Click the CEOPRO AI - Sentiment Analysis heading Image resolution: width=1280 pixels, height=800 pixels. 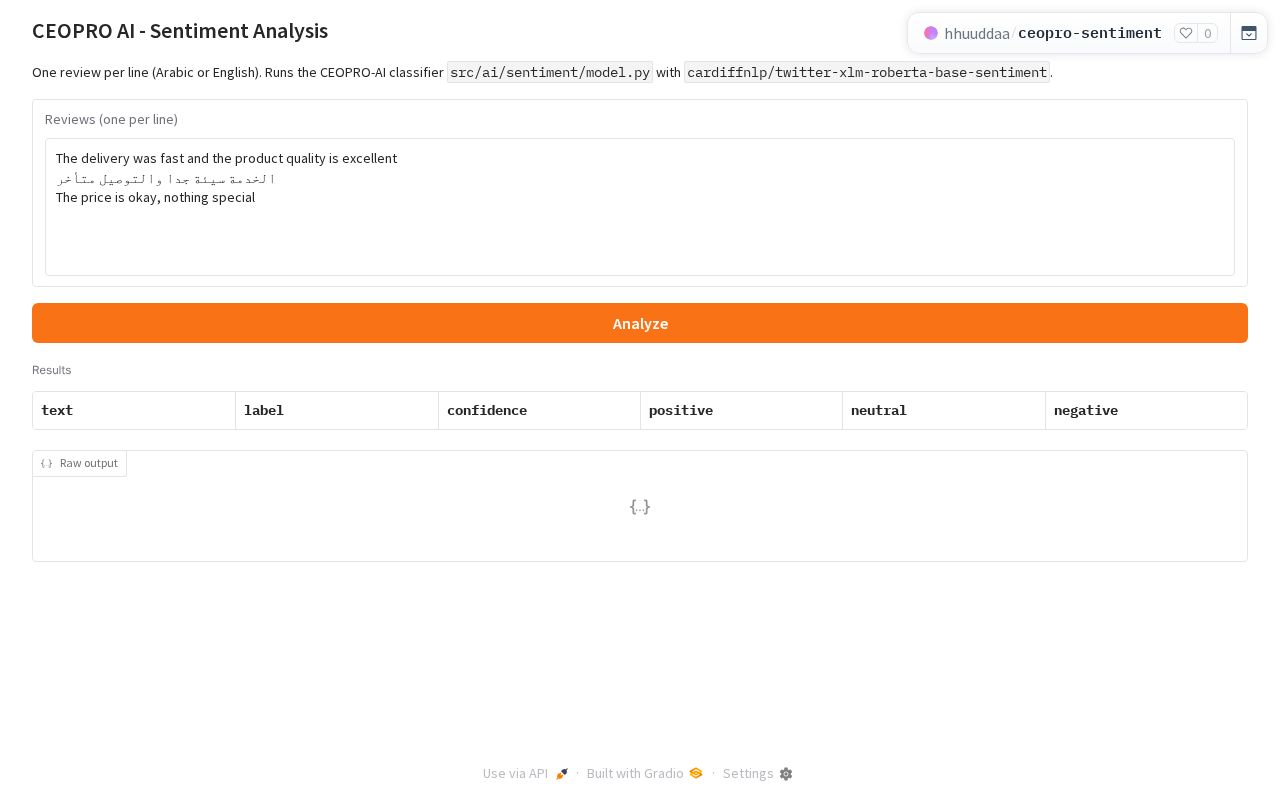pyautogui.click(x=180, y=31)
